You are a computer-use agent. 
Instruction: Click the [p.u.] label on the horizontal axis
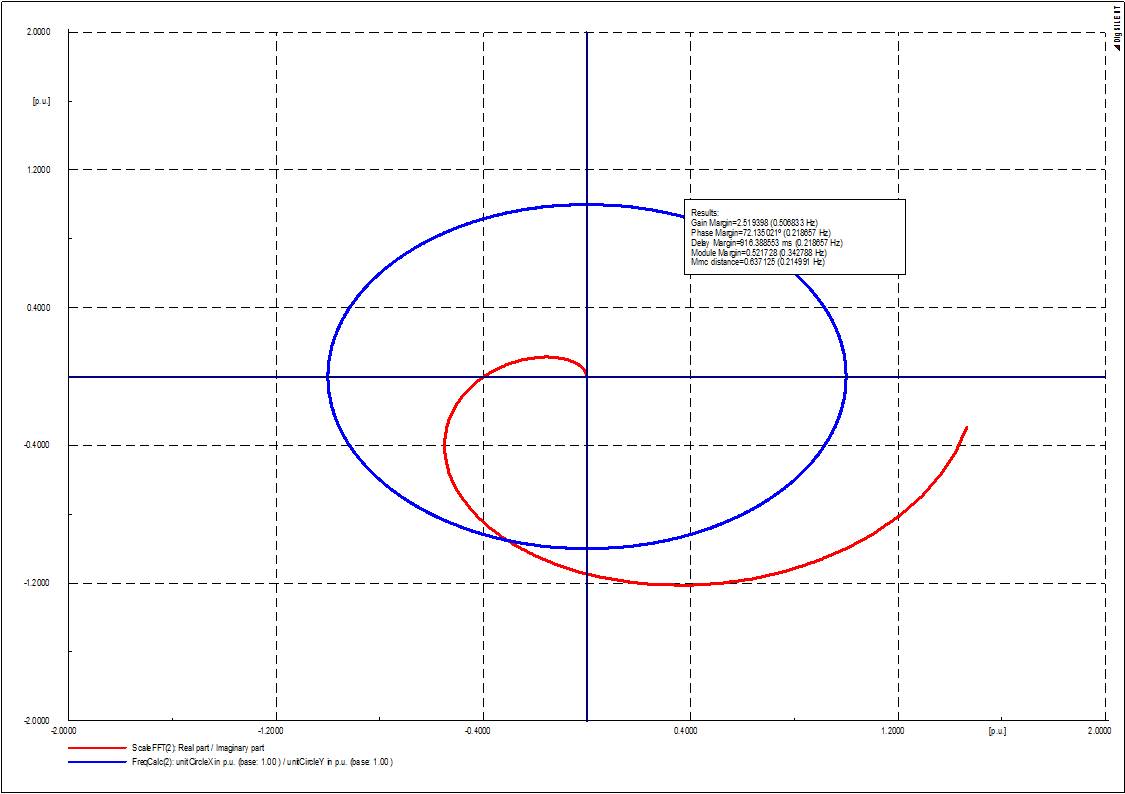(x=996, y=732)
